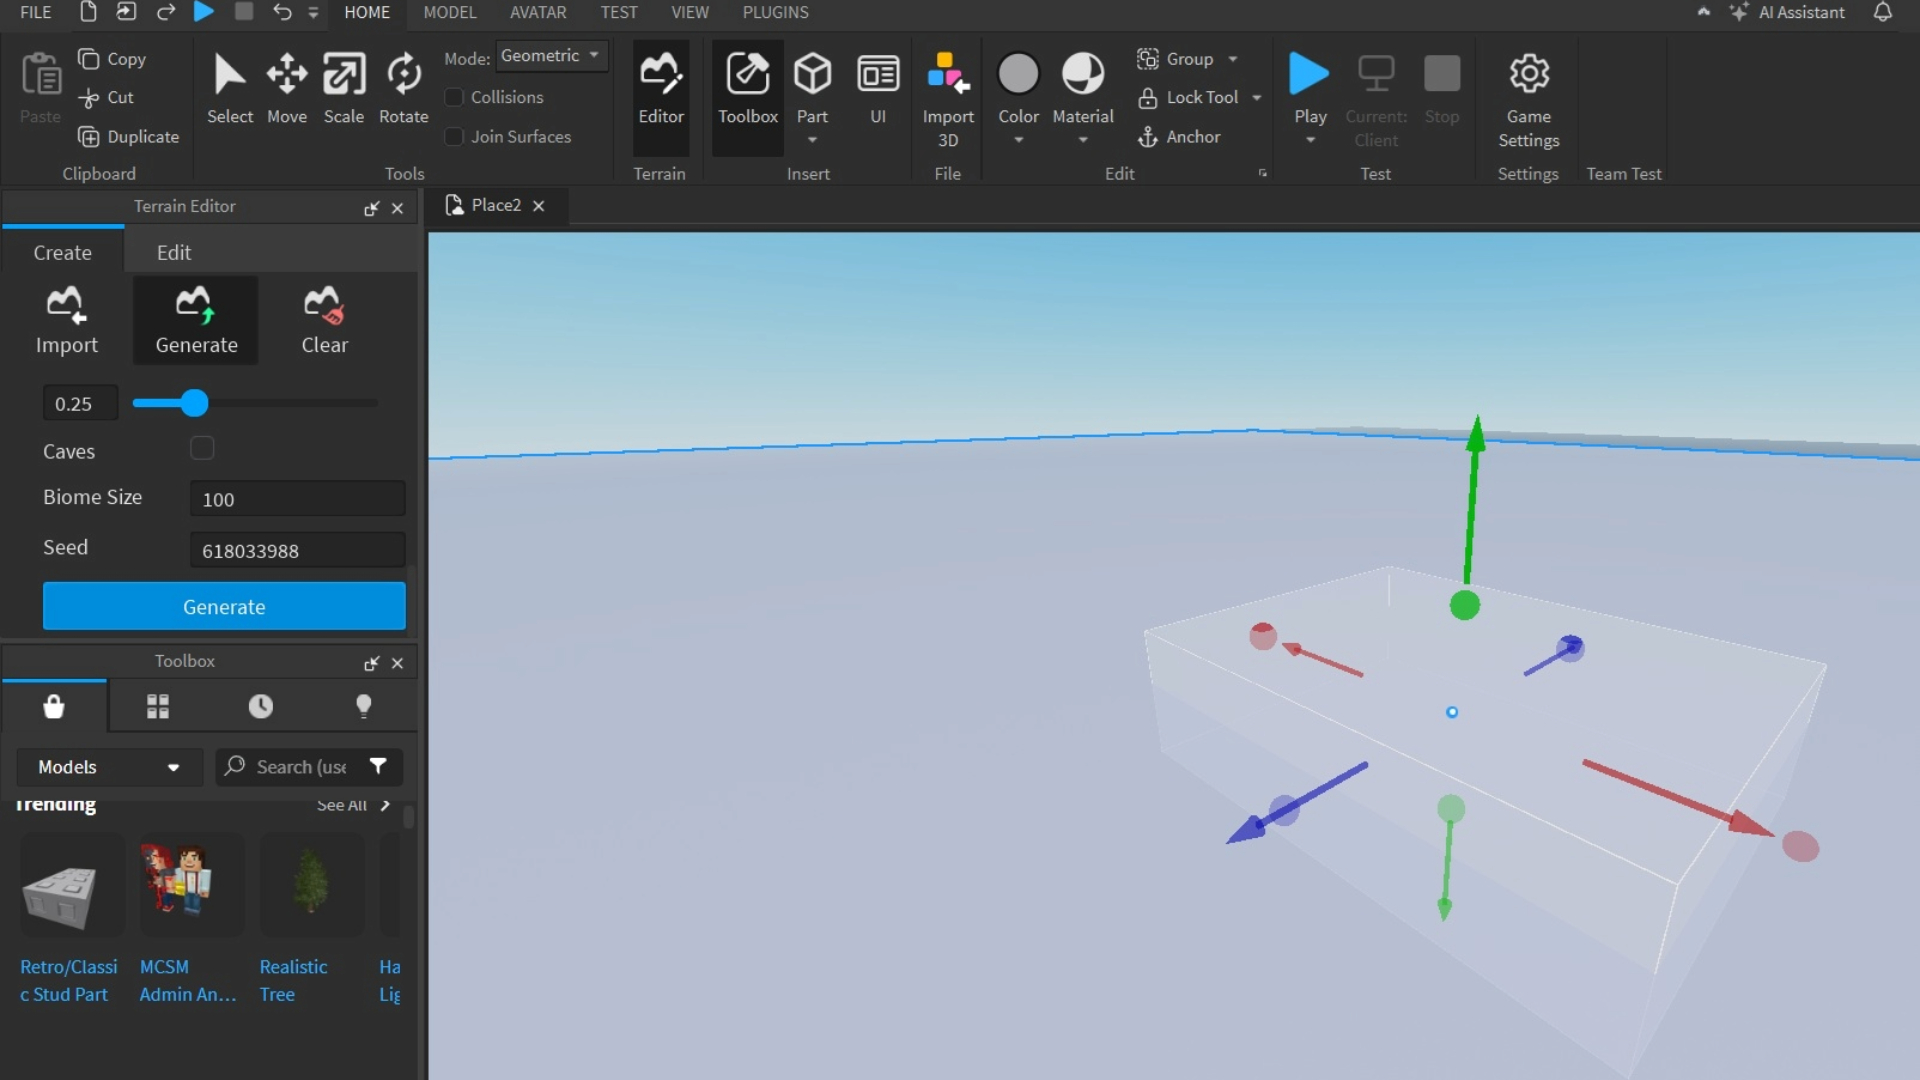Switch to the Edit tab of Terrain Editor
The image size is (1920, 1080).
coord(173,252)
